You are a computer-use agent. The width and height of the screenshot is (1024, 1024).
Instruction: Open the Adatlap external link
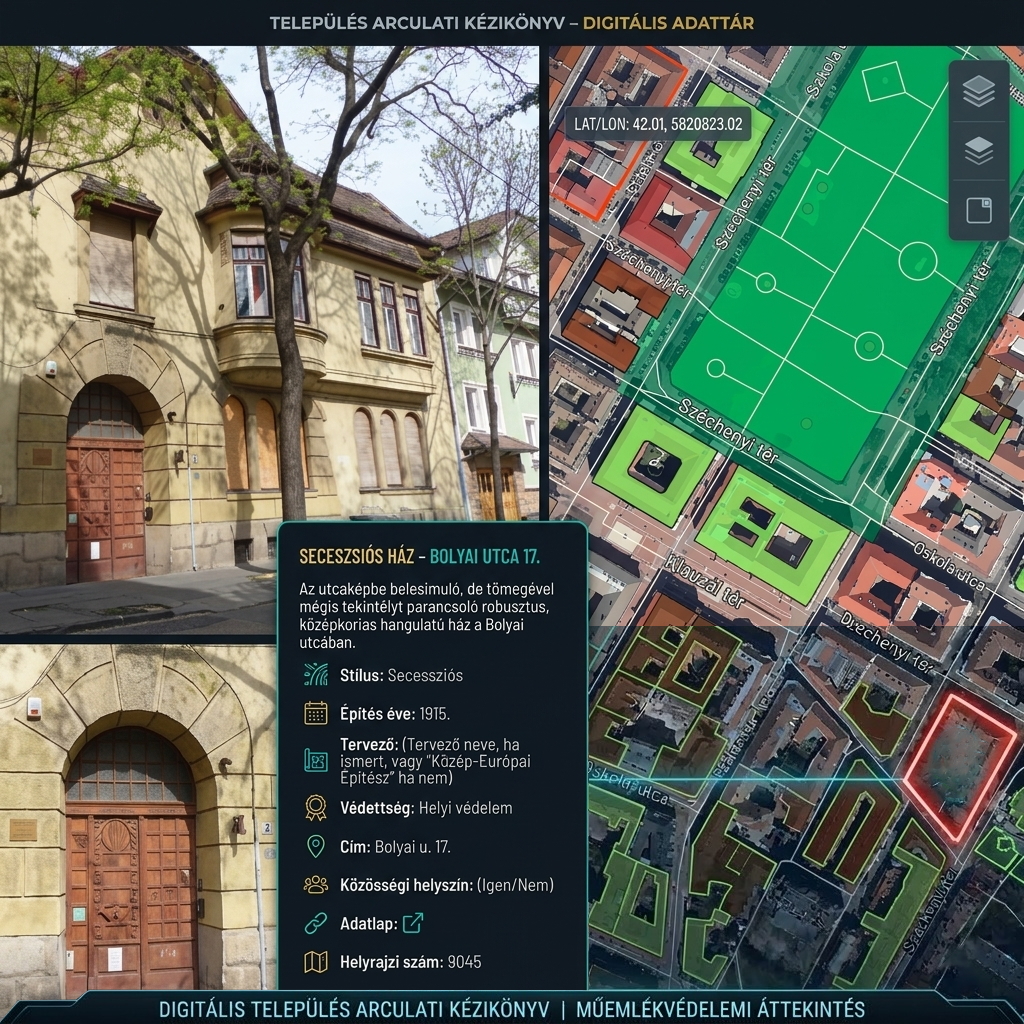tap(413, 923)
